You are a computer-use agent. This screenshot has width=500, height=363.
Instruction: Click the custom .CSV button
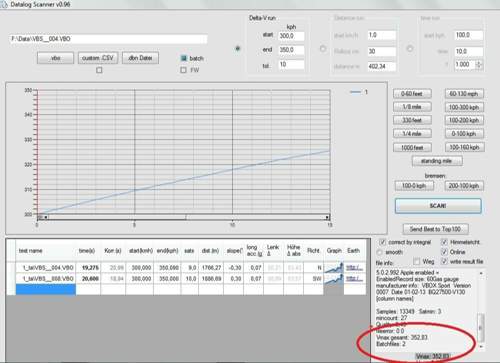pyautogui.click(x=98, y=58)
